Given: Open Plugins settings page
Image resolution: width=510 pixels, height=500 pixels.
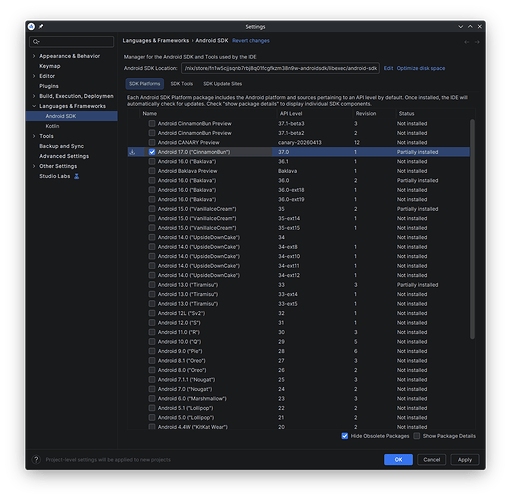Looking at the screenshot, I should pos(49,86).
